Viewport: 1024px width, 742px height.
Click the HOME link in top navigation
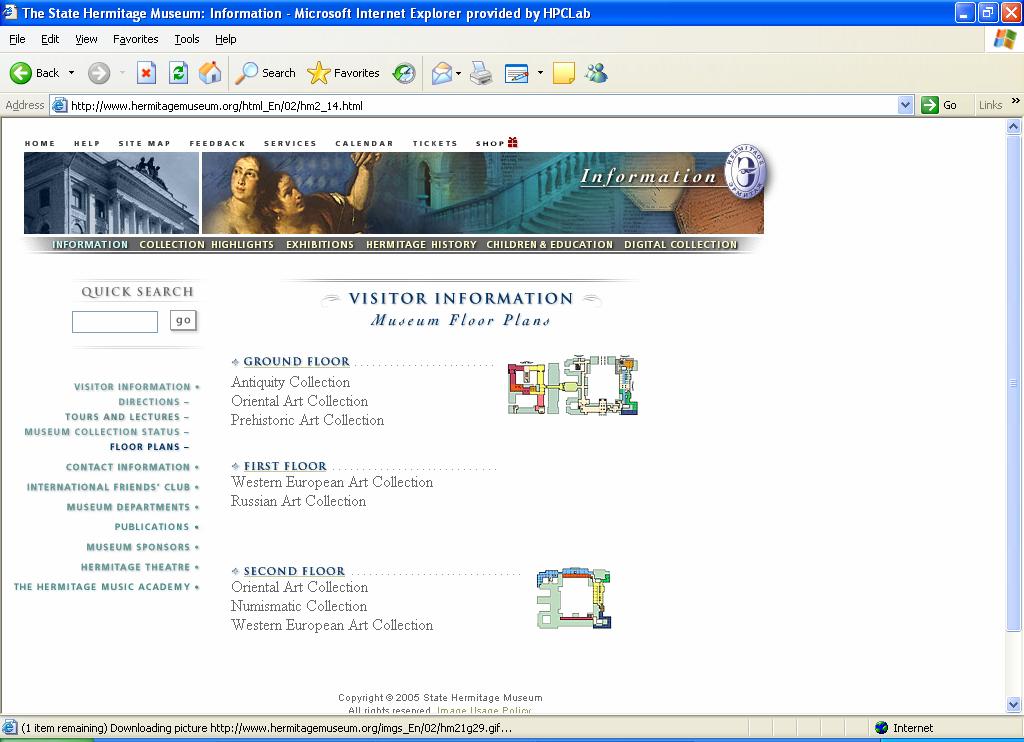click(40, 143)
